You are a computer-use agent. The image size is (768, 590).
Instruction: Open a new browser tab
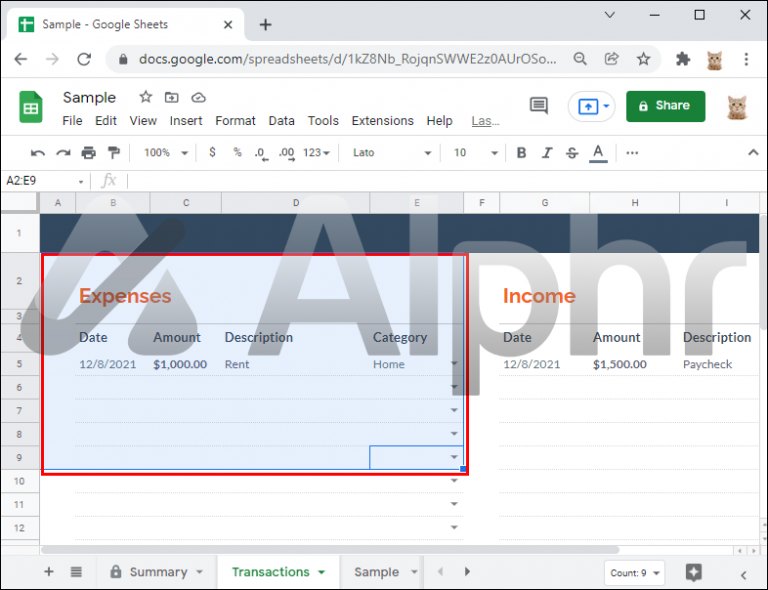click(265, 24)
